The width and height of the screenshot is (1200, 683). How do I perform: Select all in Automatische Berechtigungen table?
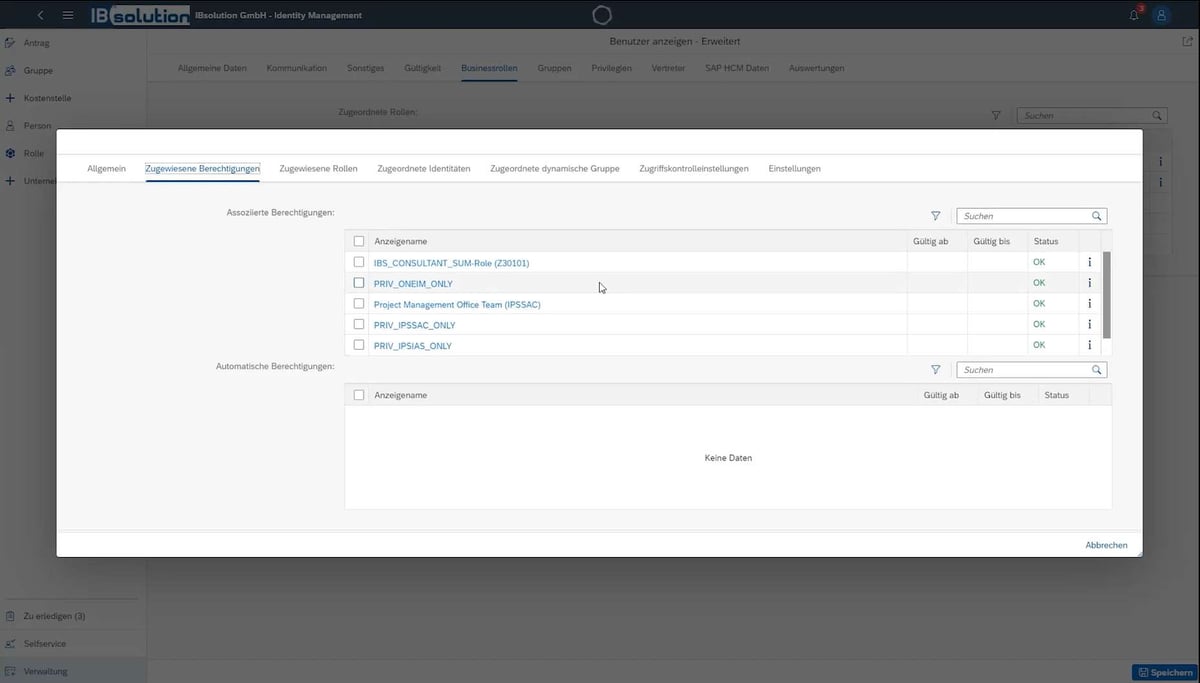[359, 395]
